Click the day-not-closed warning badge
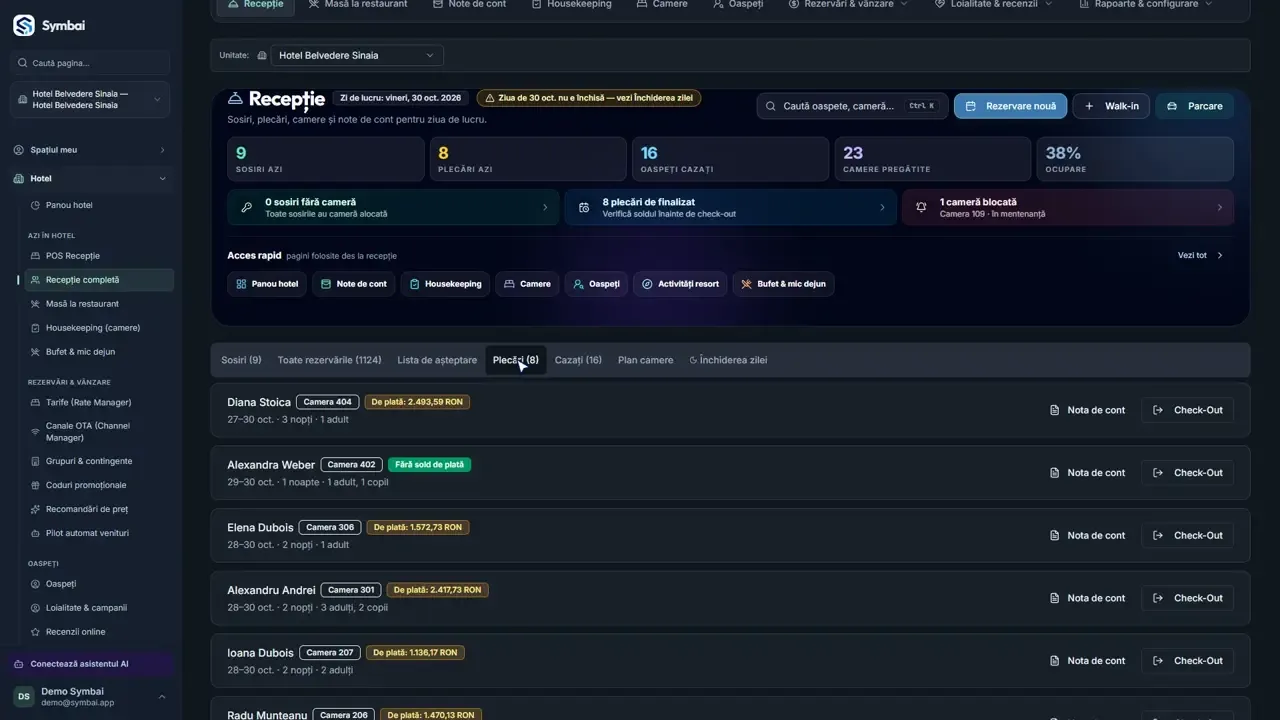The height and width of the screenshot is (720, 1280). pyautogui.click(x=589, y=98)
